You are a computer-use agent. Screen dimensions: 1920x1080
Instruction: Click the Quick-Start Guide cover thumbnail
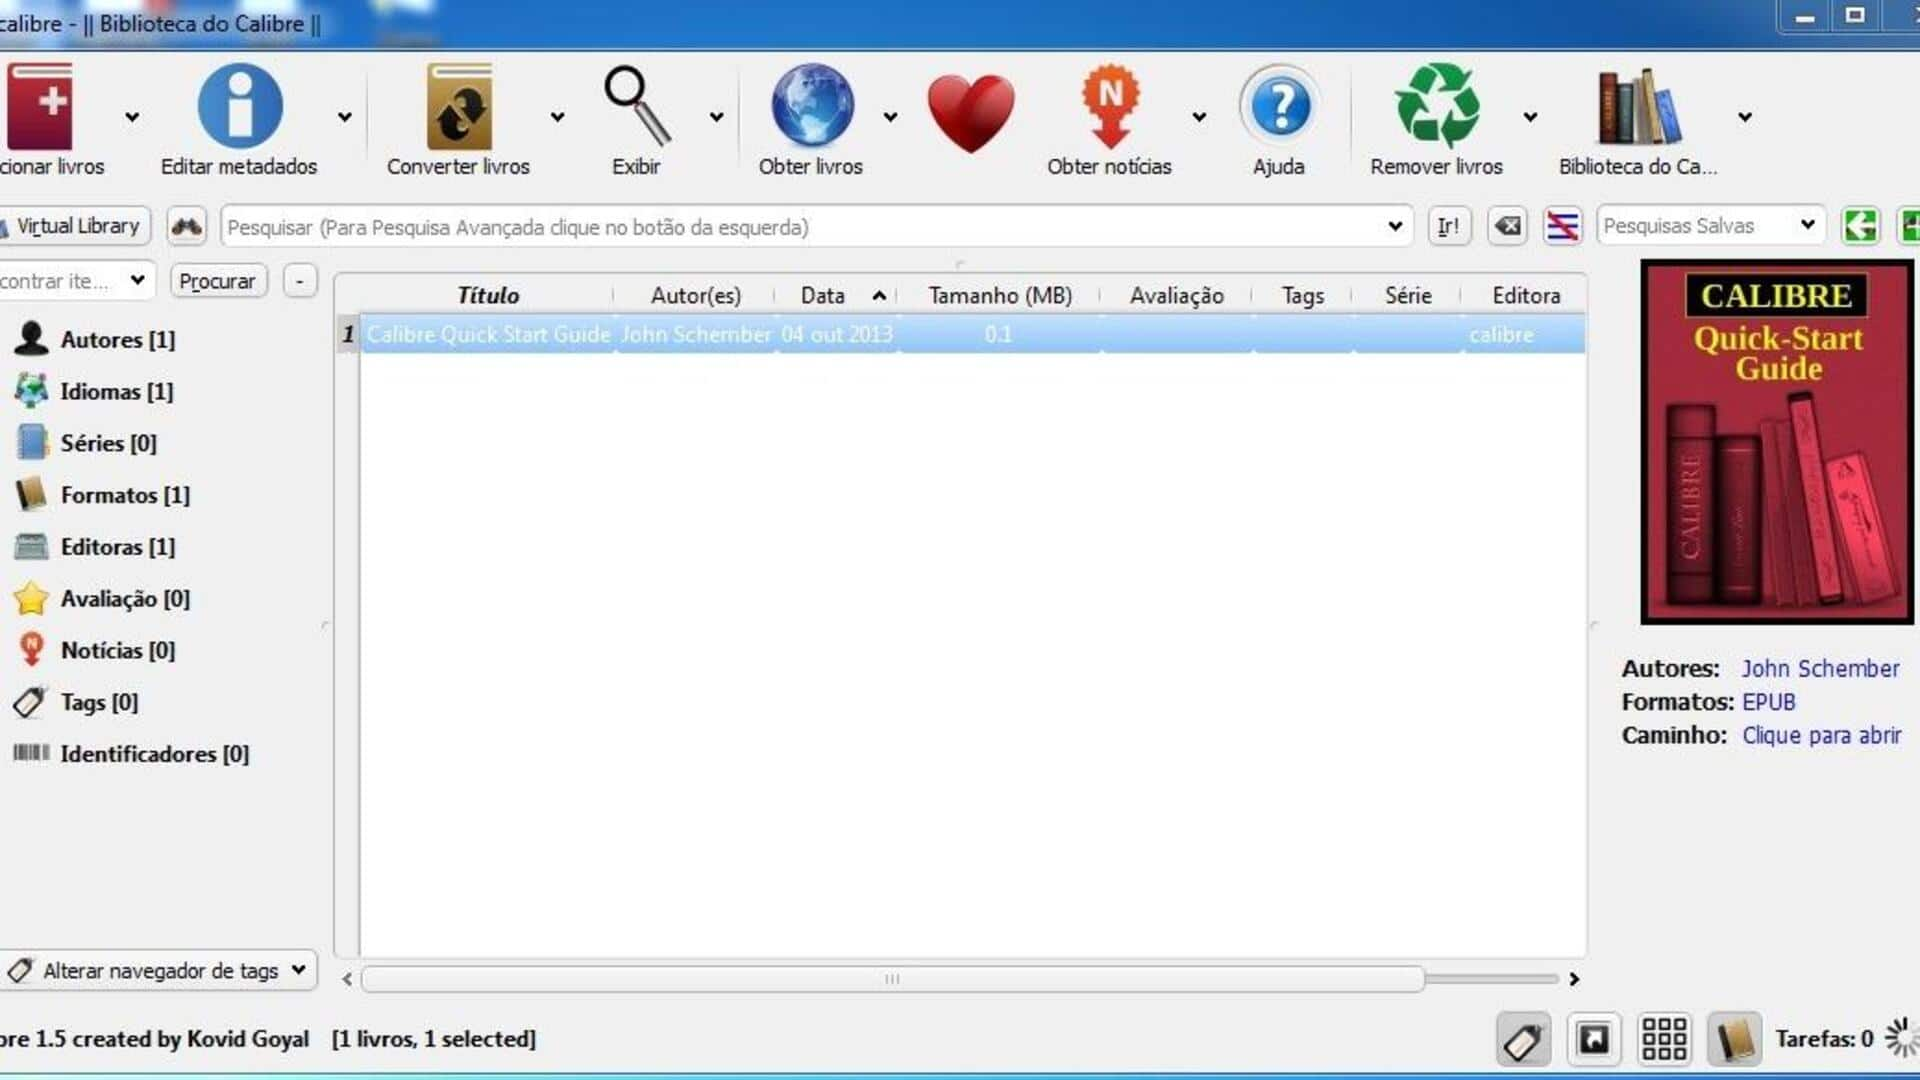1777,442
